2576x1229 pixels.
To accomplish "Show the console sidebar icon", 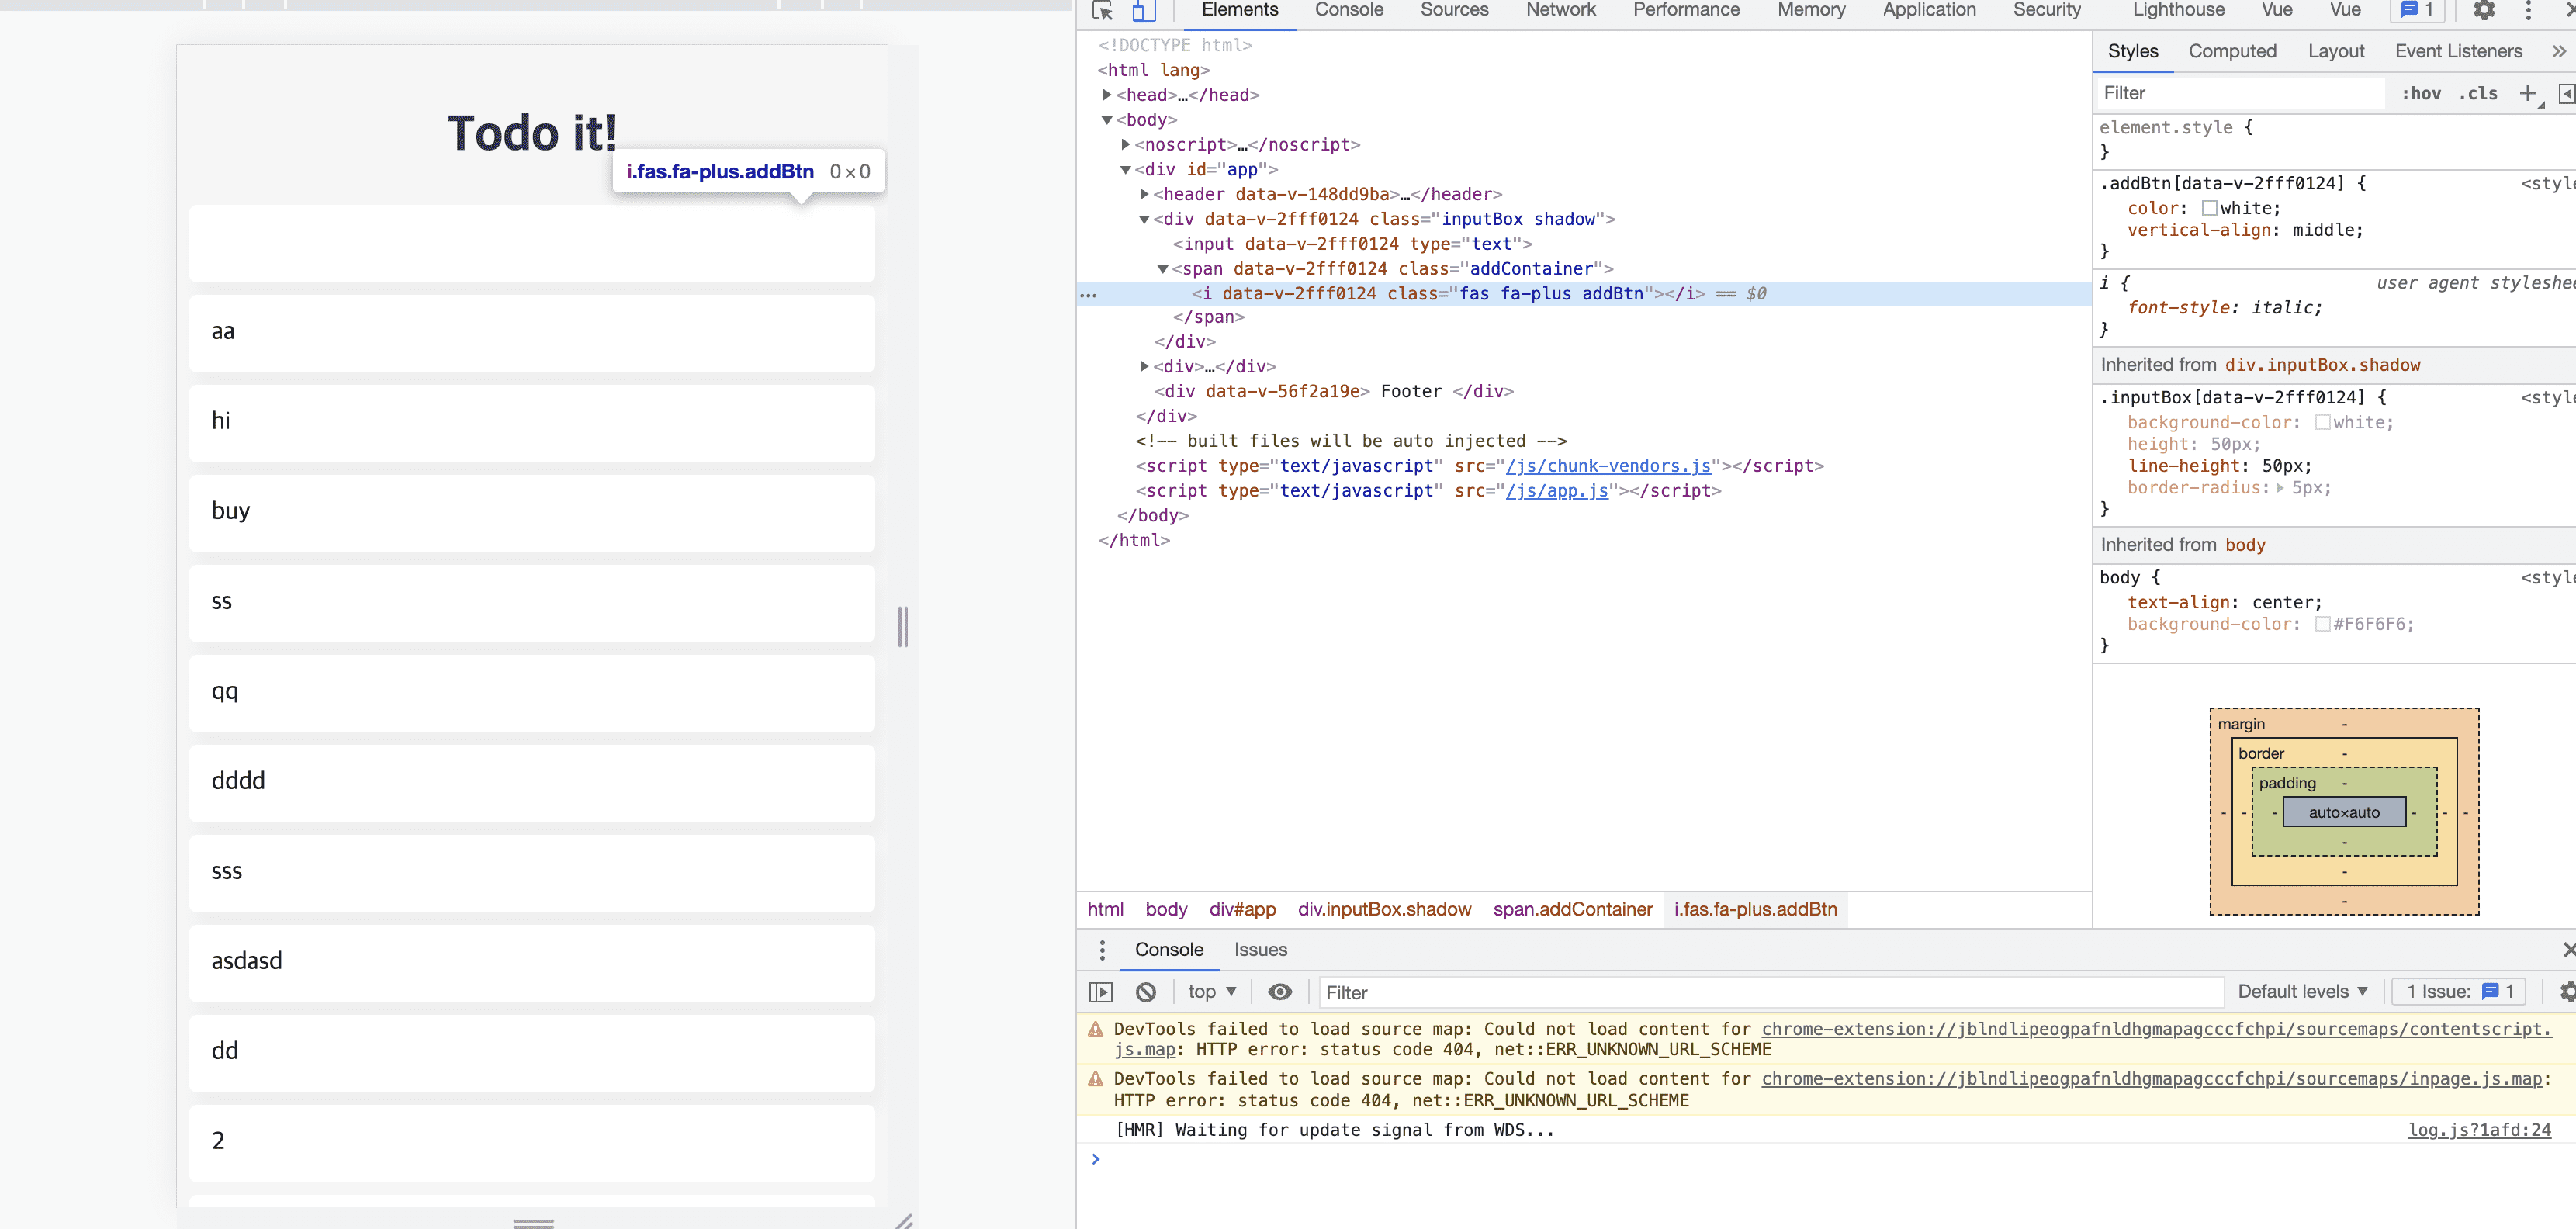I will 1100,992.
